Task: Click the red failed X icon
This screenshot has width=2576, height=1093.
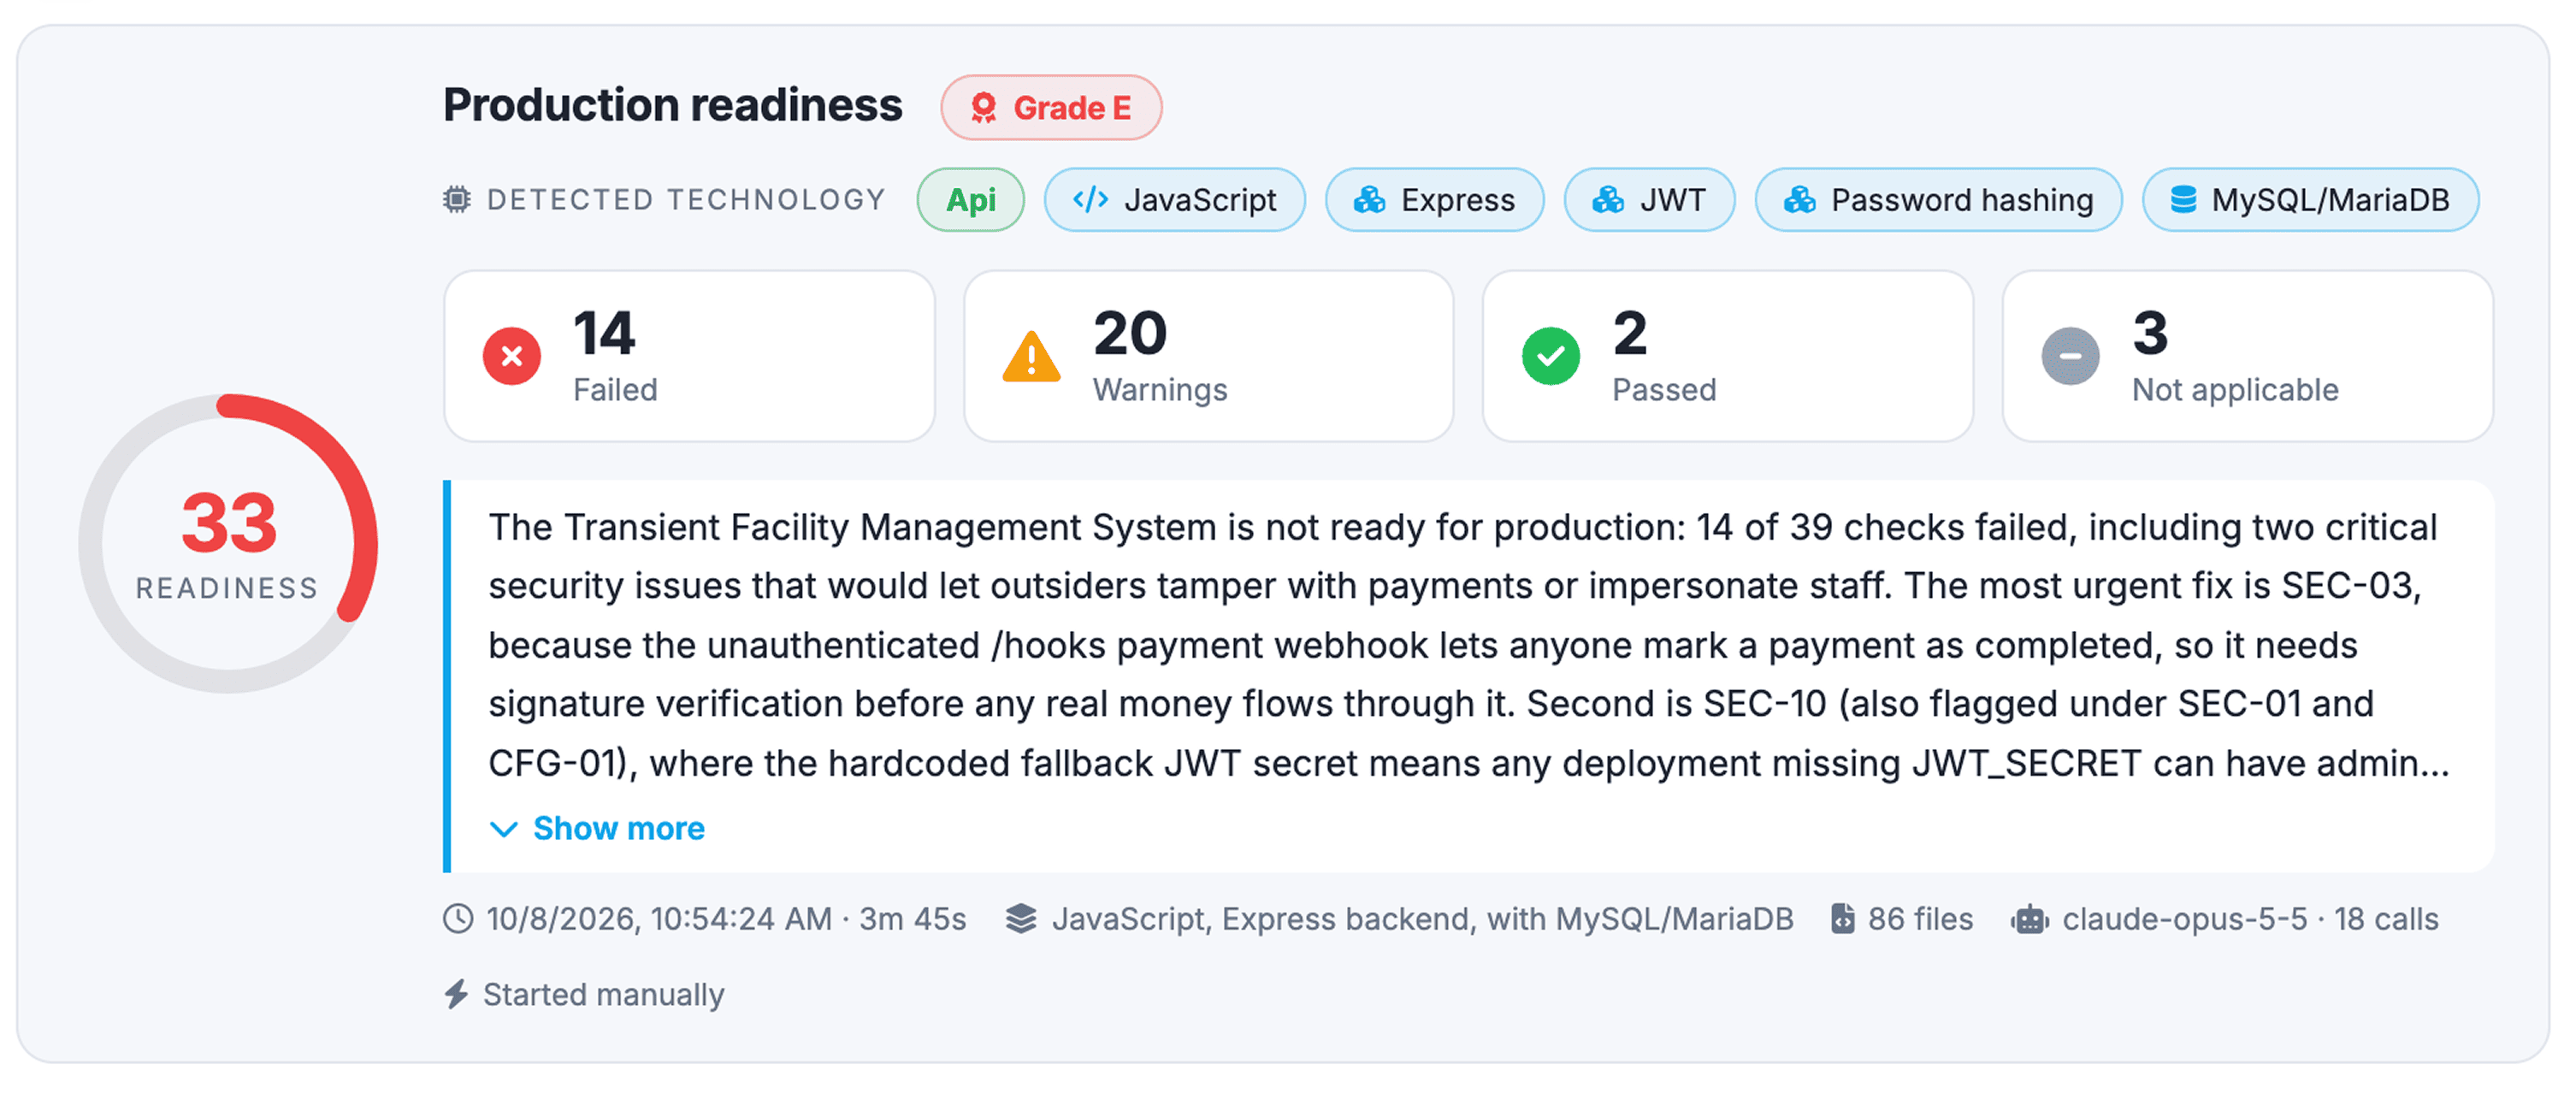Action: [x=511, y=356]
